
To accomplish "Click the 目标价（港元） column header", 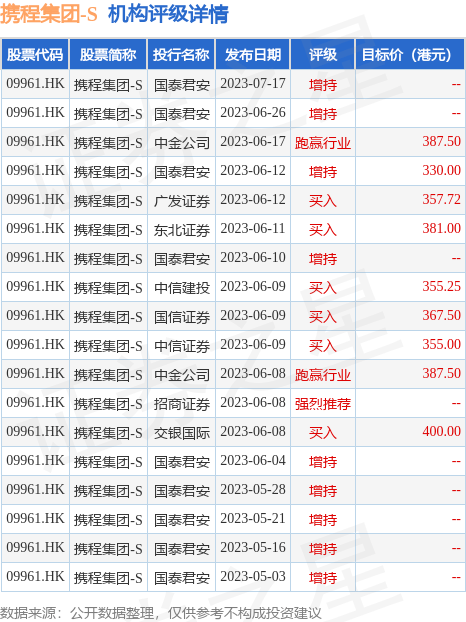I will [410, 54].
